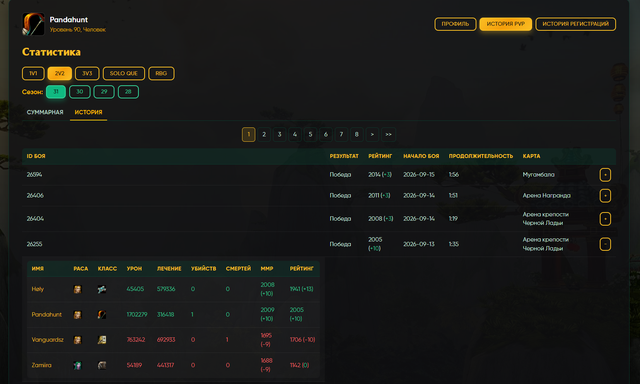Click player name Vanguardsz

pyautogui.click(x=47, y=340)
